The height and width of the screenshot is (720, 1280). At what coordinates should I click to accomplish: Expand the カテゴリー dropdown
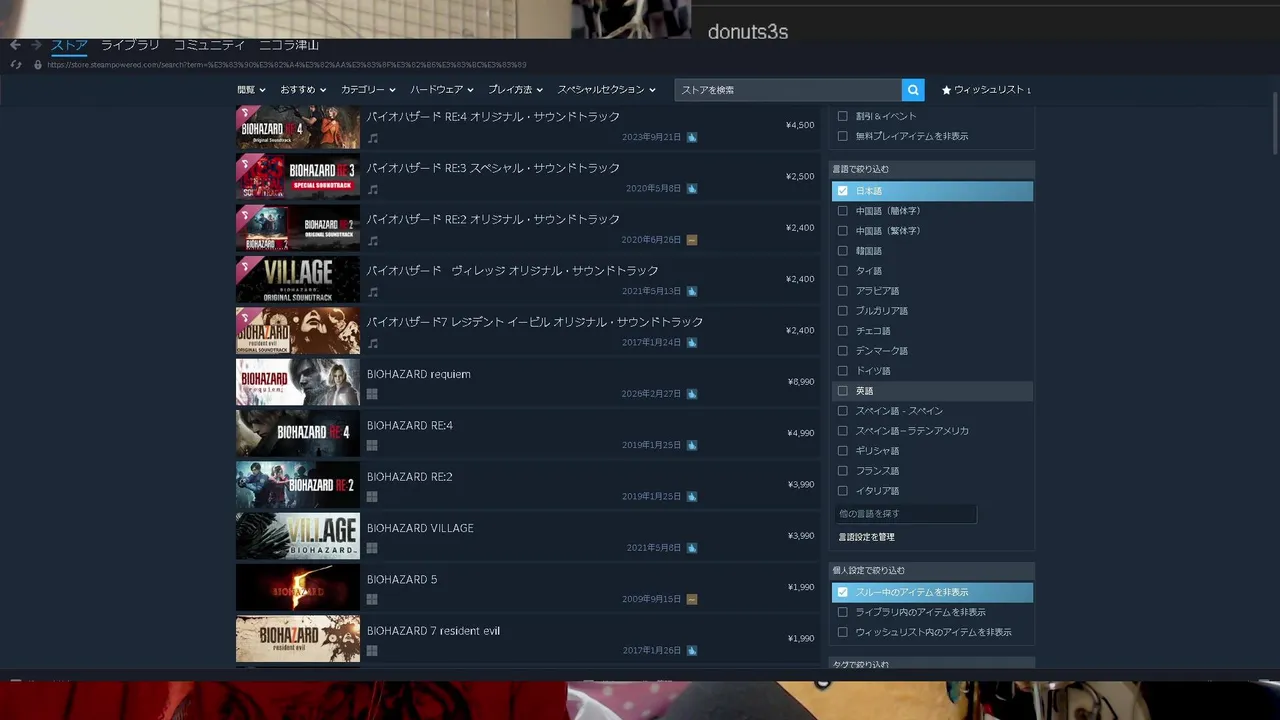click(368, 90)
